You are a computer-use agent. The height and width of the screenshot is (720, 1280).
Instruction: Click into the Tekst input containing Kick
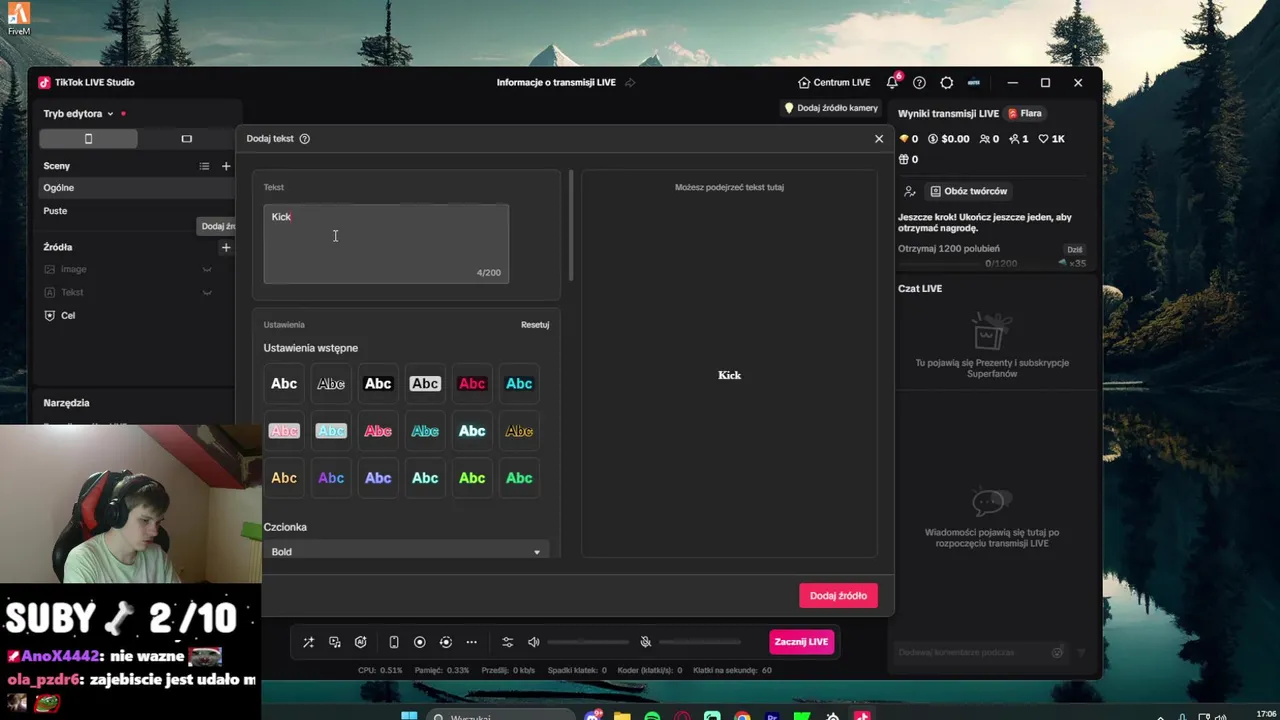(386, 243)
